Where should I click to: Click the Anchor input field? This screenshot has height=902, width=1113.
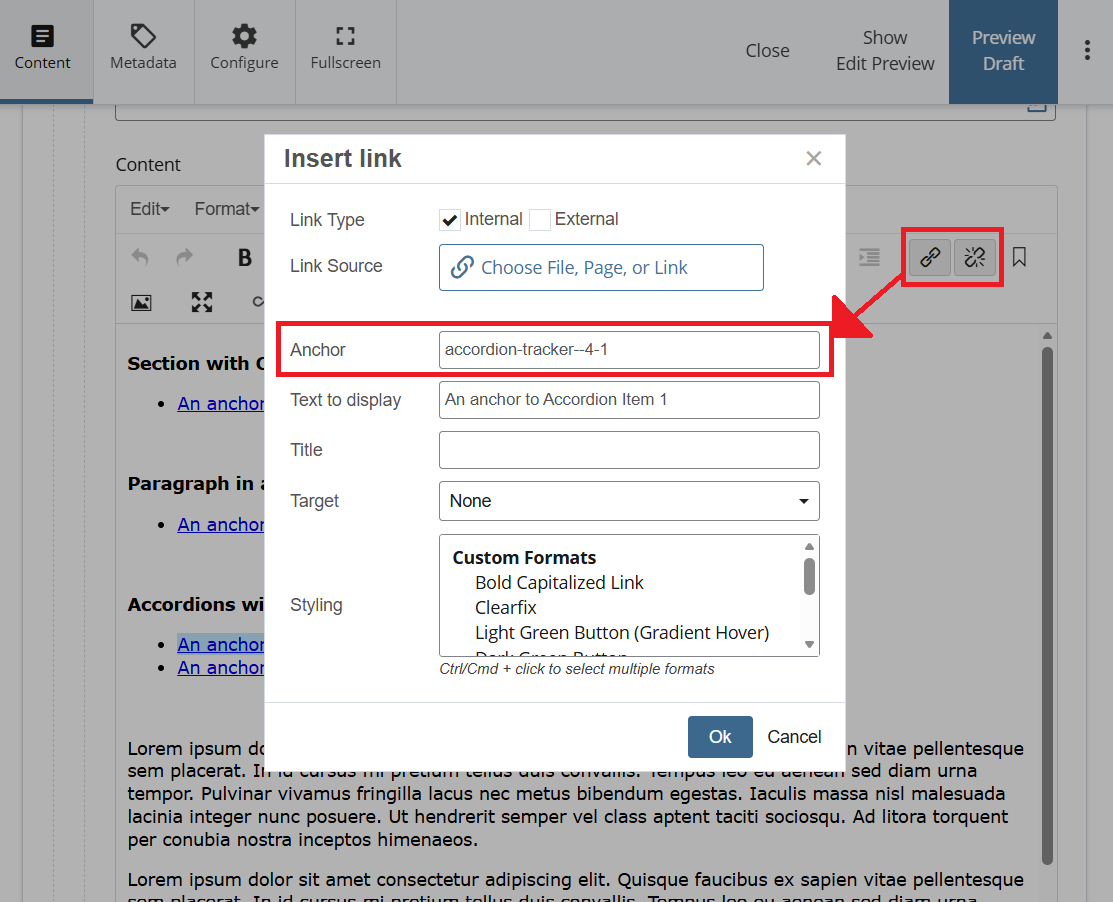tap(629, 350)
